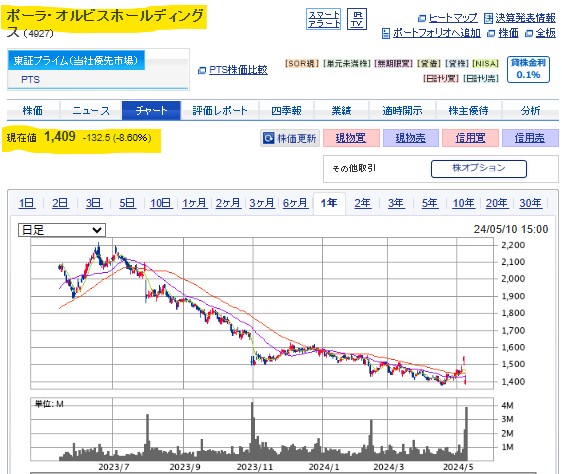Switch to the ニュース tab

[91, 110]
